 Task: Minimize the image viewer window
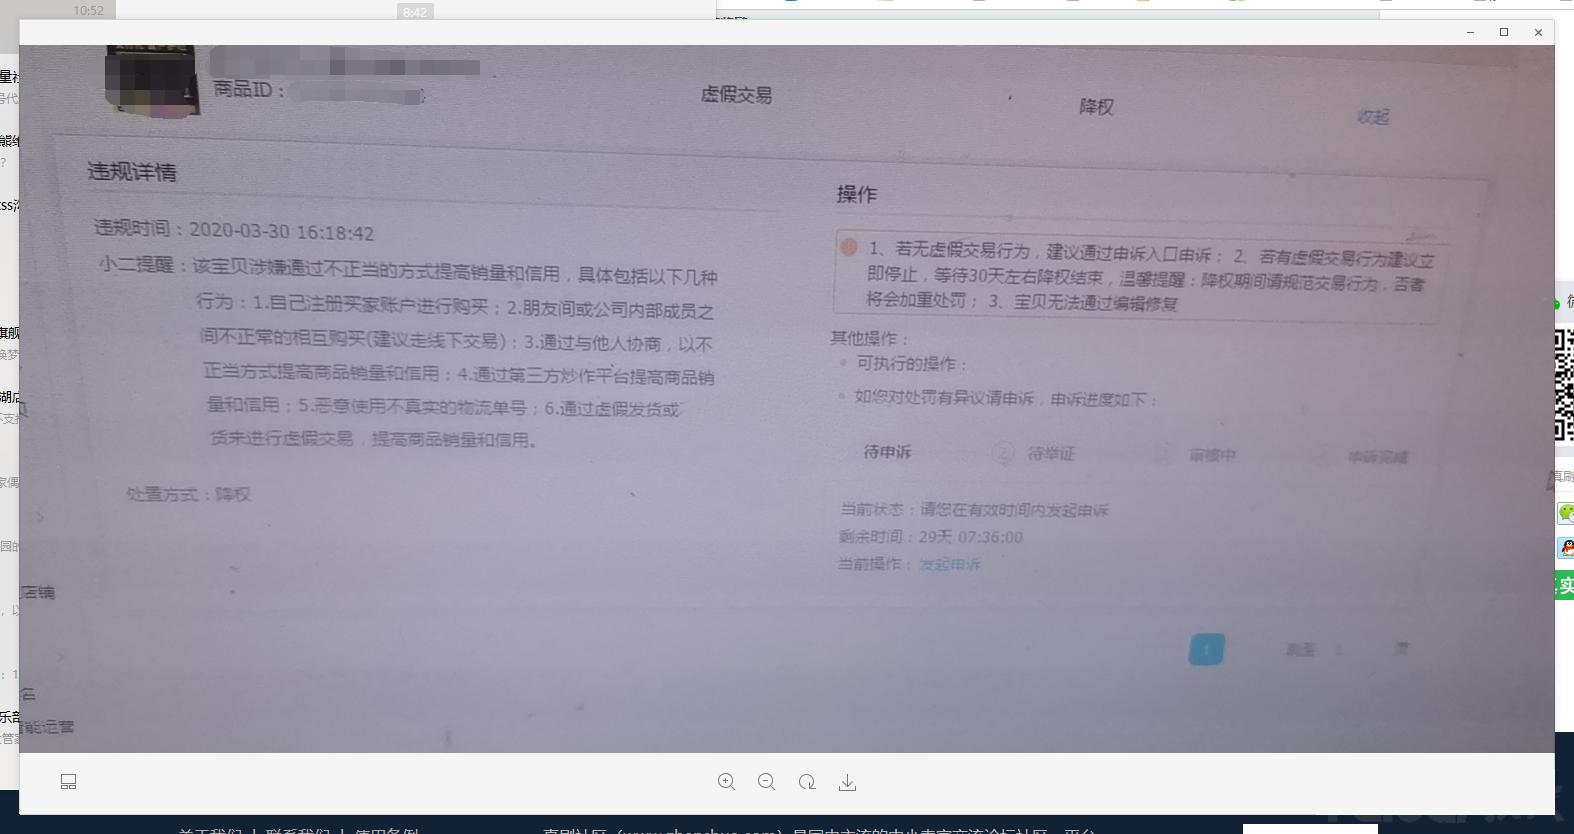(1470, 32)
